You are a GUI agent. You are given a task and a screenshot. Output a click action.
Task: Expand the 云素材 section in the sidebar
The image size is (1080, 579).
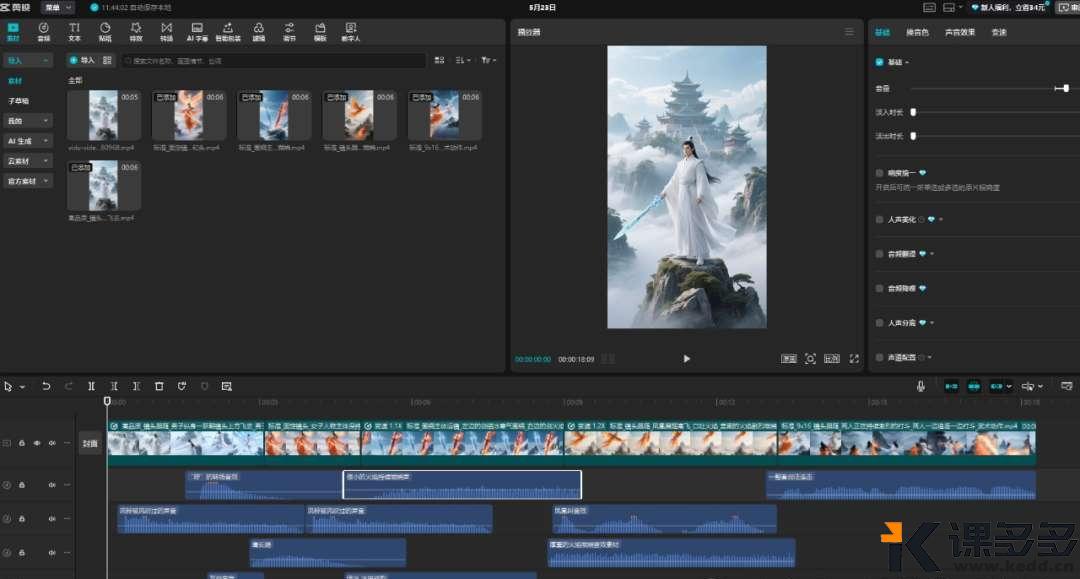28,161
